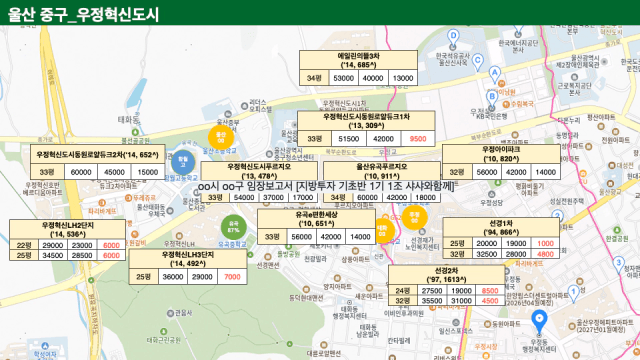
Task: Click the map marker labeled C
Action: pyautogui.click(x=478, y=62)
